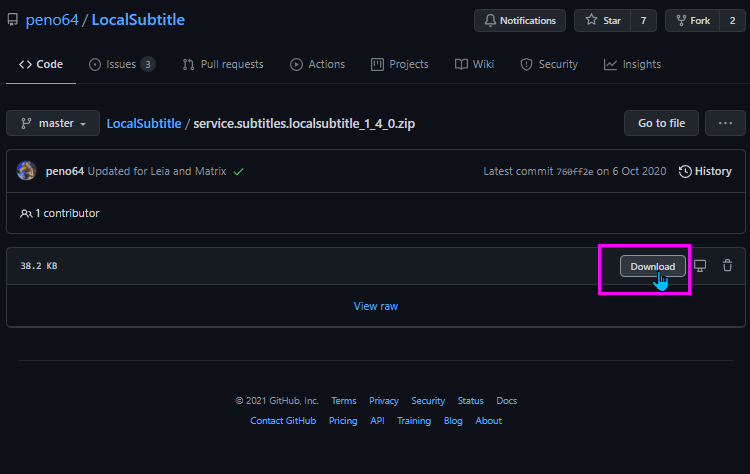Click the peno64 avatar image
The height and width of the screenshot is (474, 750).
pos(26,171)
